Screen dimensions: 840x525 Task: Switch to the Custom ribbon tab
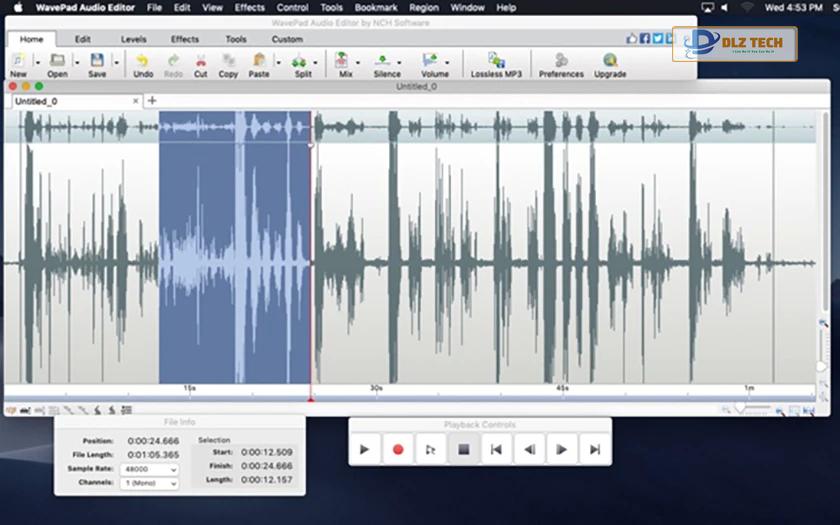tap(287, 39)
